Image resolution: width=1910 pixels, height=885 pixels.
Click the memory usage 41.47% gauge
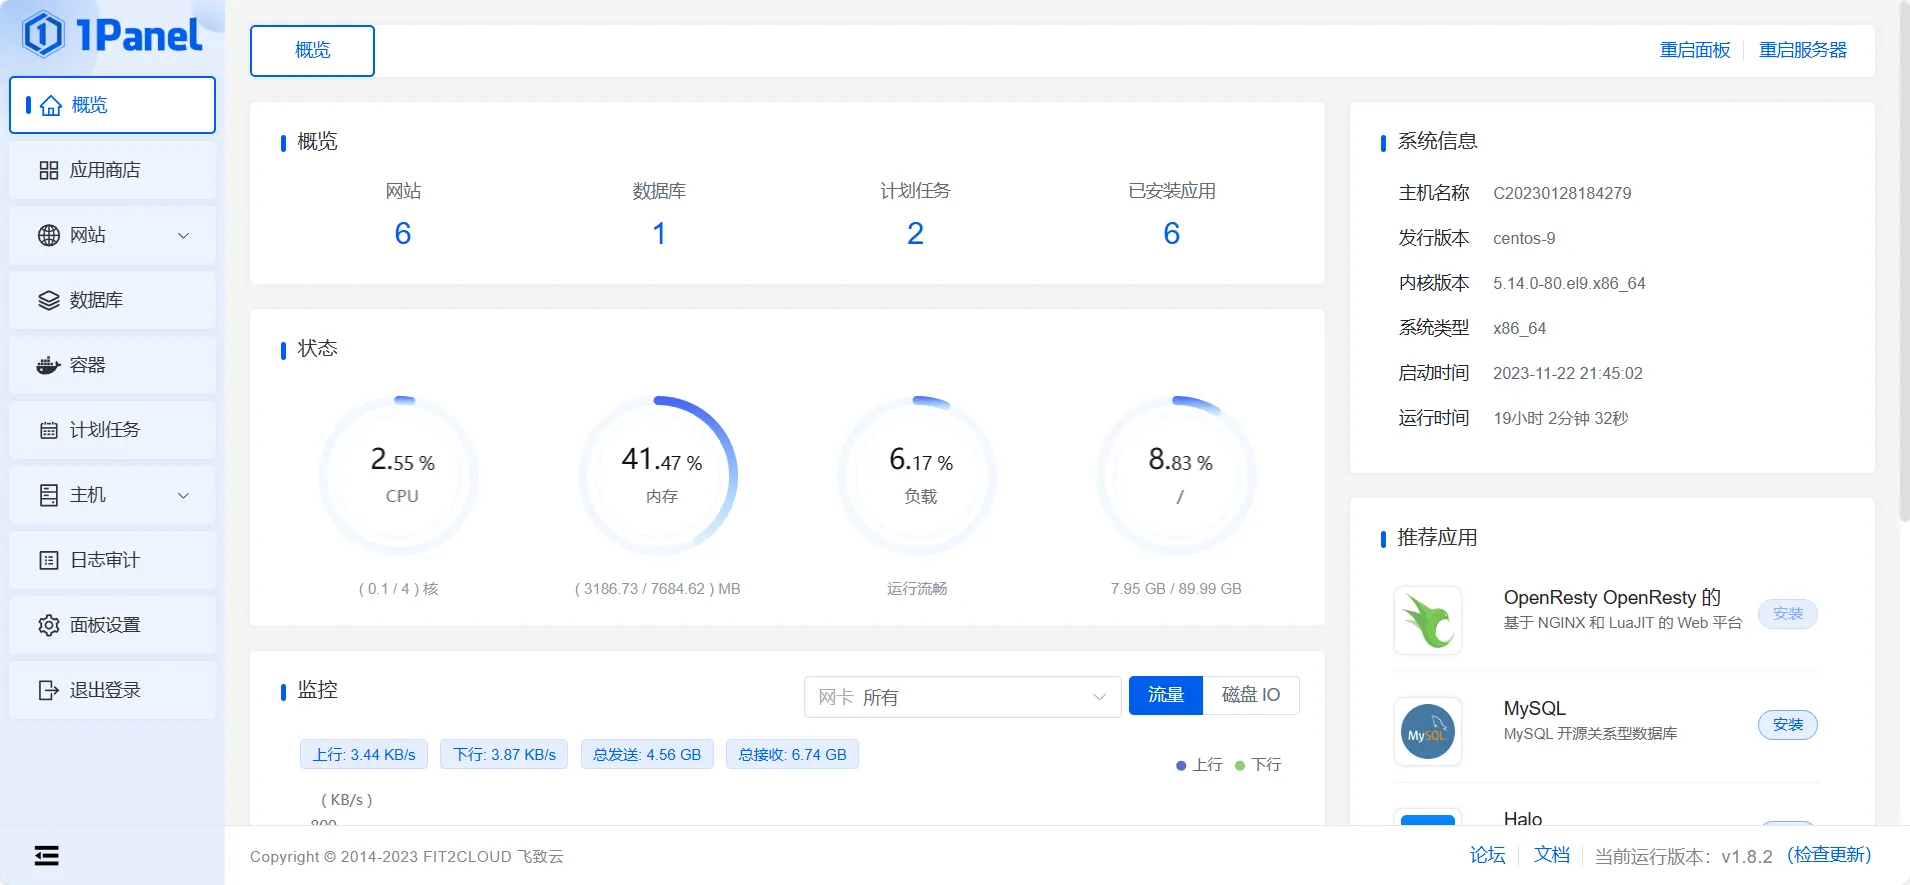(x=661, y=475)
